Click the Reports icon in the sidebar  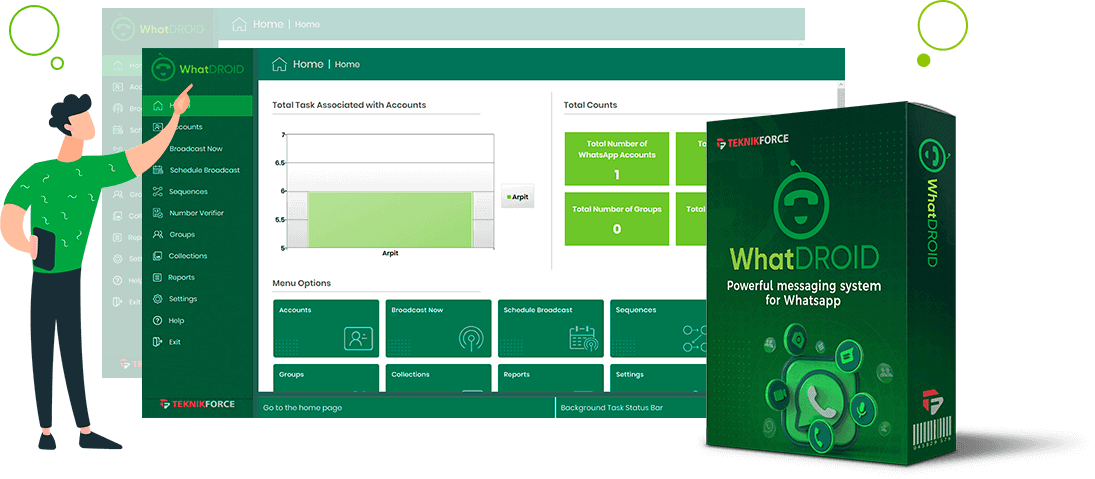tap(158, 278)
